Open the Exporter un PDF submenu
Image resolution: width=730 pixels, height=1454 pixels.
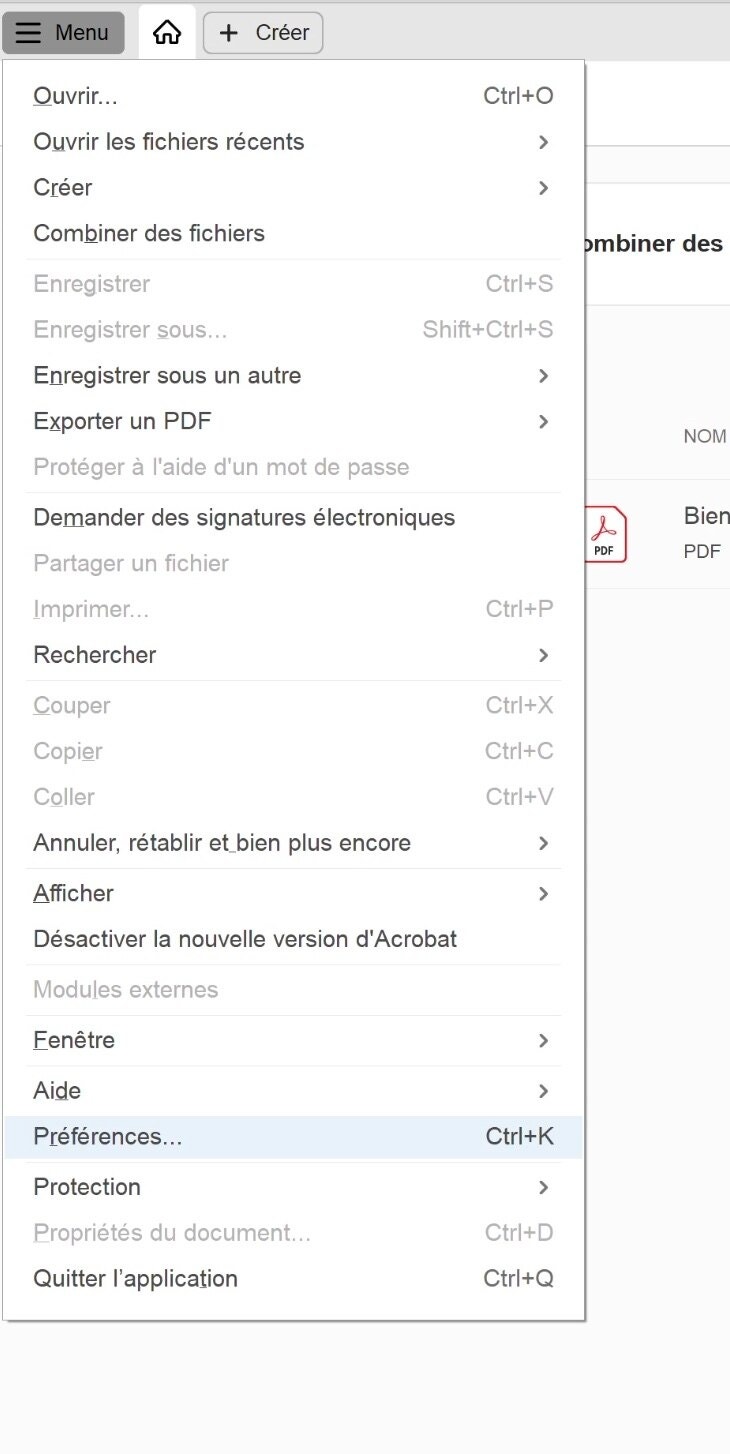122,422
